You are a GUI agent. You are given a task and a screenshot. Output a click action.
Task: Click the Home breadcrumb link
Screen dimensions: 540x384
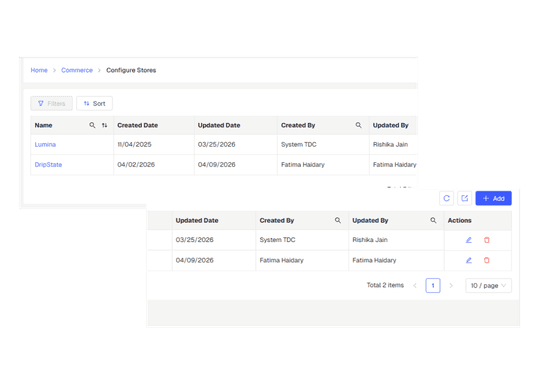click(x=39, y=70)
